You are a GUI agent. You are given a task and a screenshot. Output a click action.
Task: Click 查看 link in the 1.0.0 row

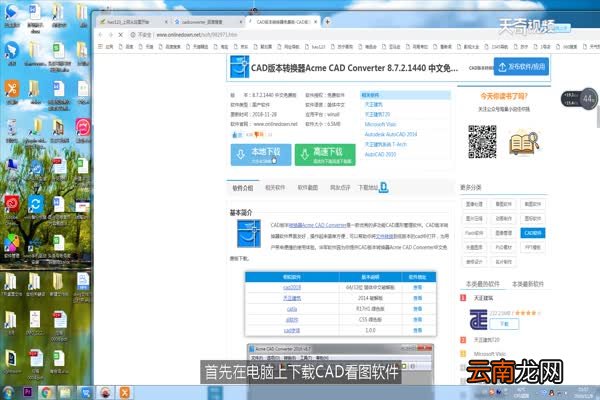pyautogui.click(x=417, y=330)
